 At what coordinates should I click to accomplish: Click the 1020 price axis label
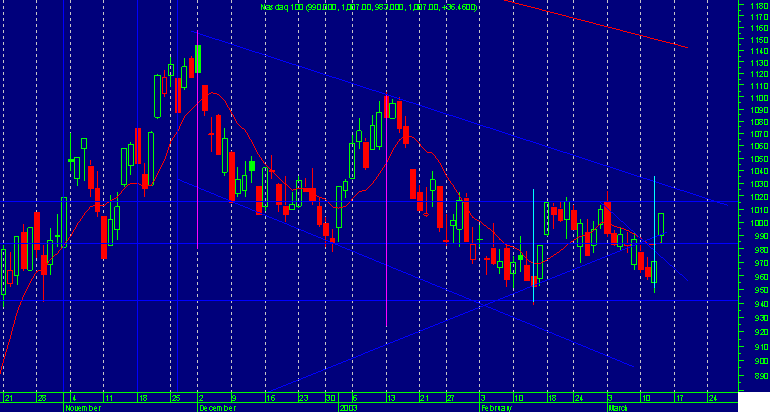(760, 197)
